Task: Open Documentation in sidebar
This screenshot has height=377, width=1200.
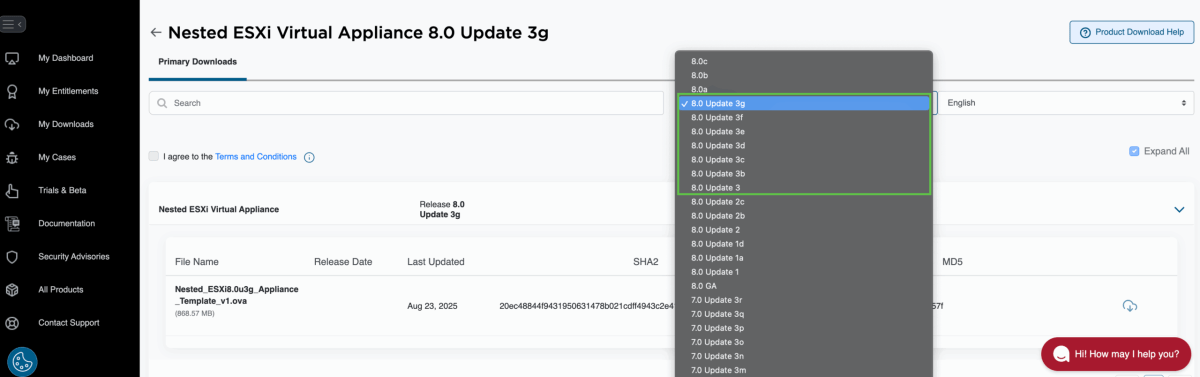Action: (67, 223)
